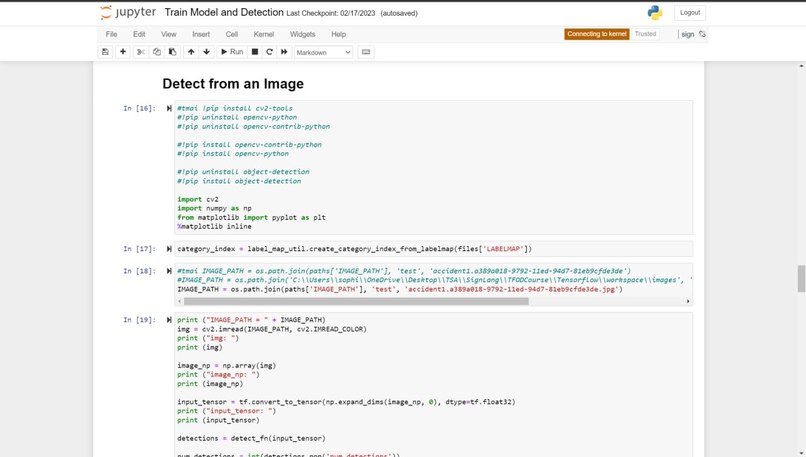Screen dimensions: 806x457
Task: Click the kernel connection status icon
Action: [x=702, y=34]
